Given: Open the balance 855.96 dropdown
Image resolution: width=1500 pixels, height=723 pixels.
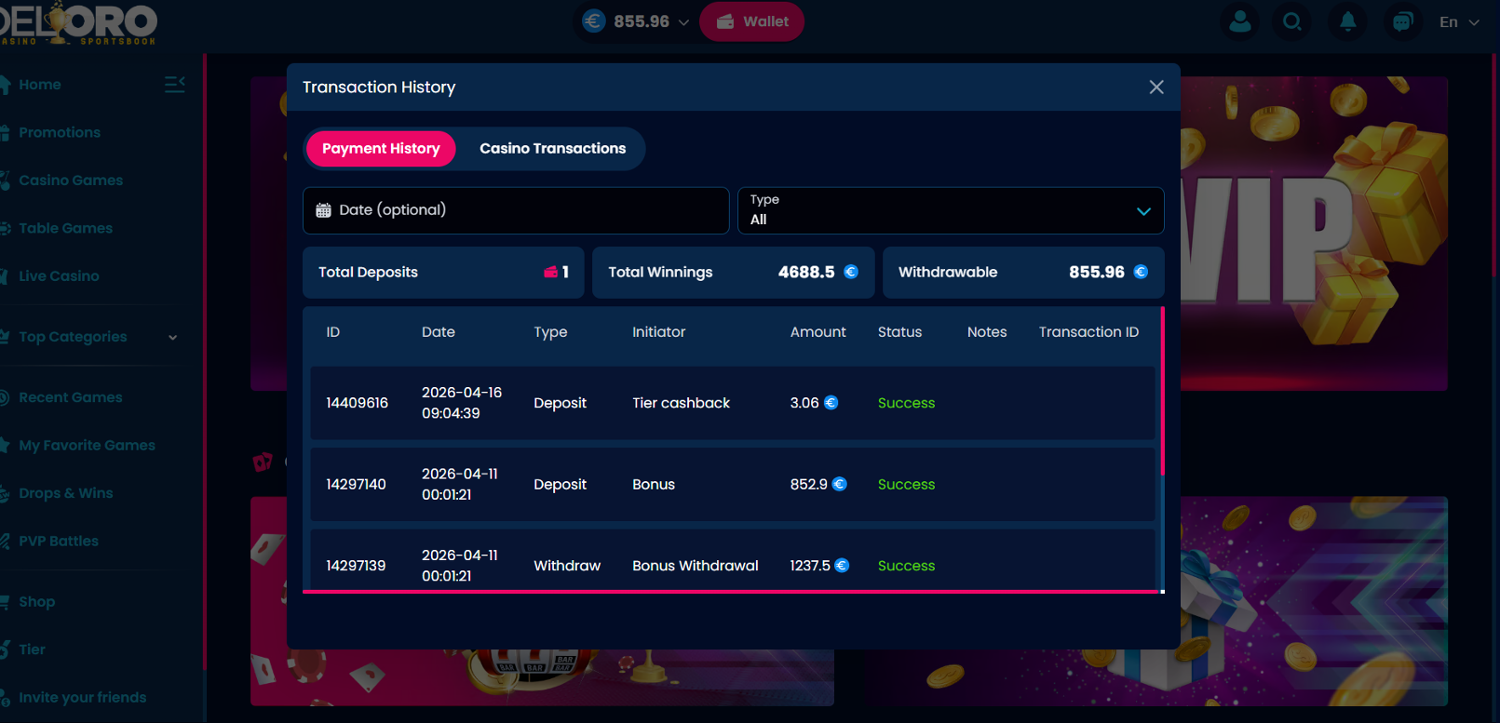Looking at the screenshot, I should coord(636,21).
